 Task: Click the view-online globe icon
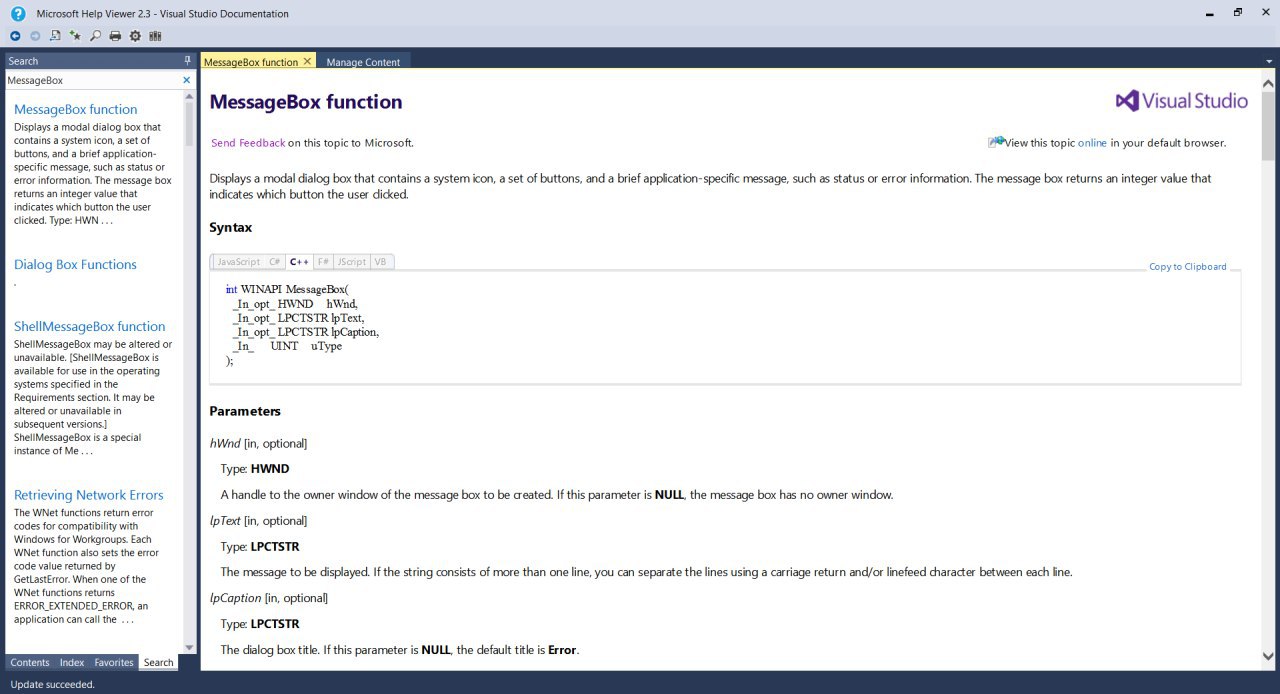pyautogui.click(x=995, y=143)
